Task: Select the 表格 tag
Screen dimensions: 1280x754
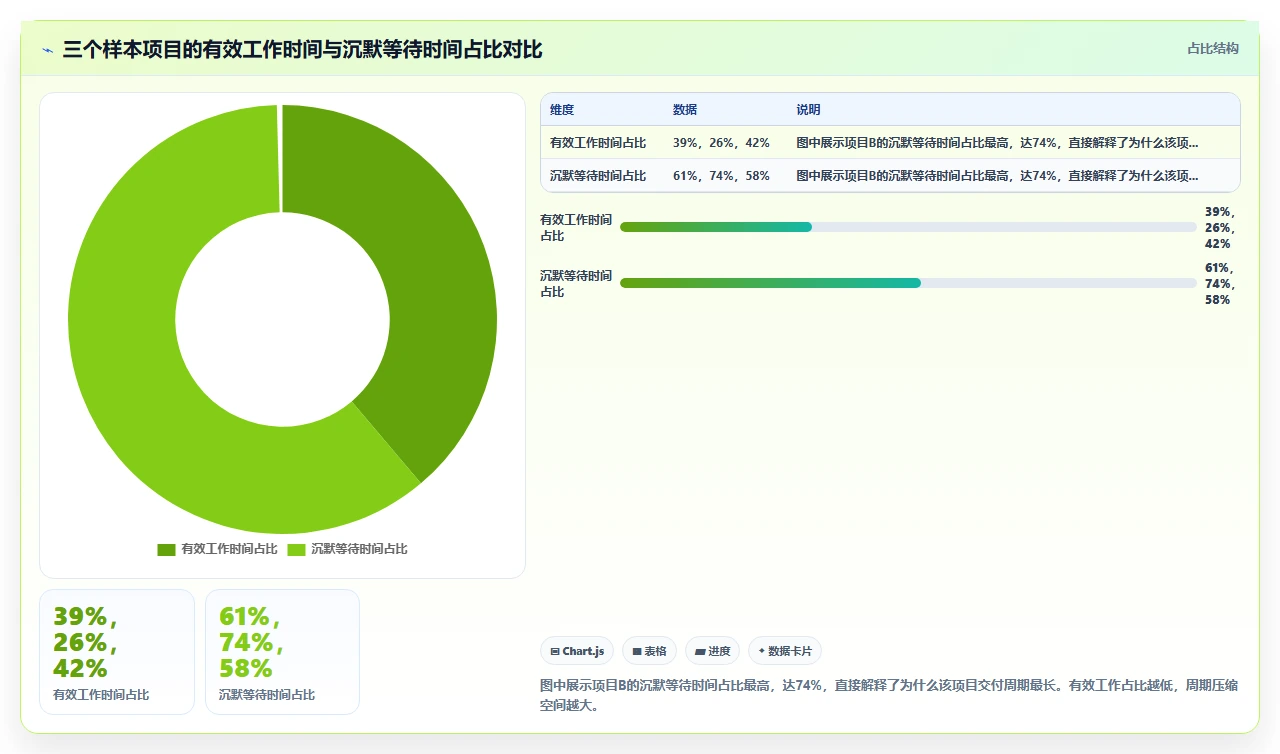Action: point(649,651)
